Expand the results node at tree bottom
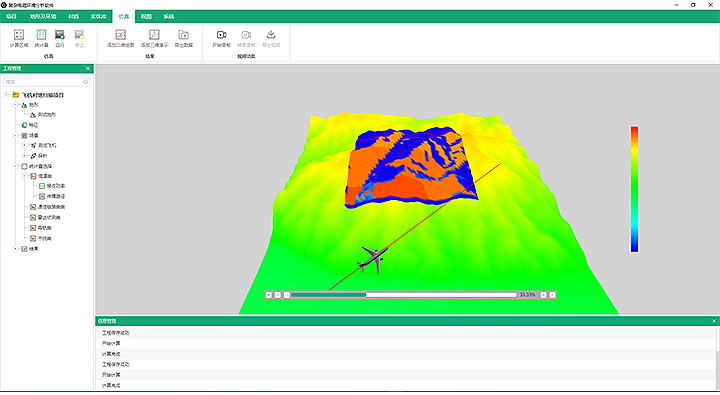The image size is (720, 395). tap(15, 248)
